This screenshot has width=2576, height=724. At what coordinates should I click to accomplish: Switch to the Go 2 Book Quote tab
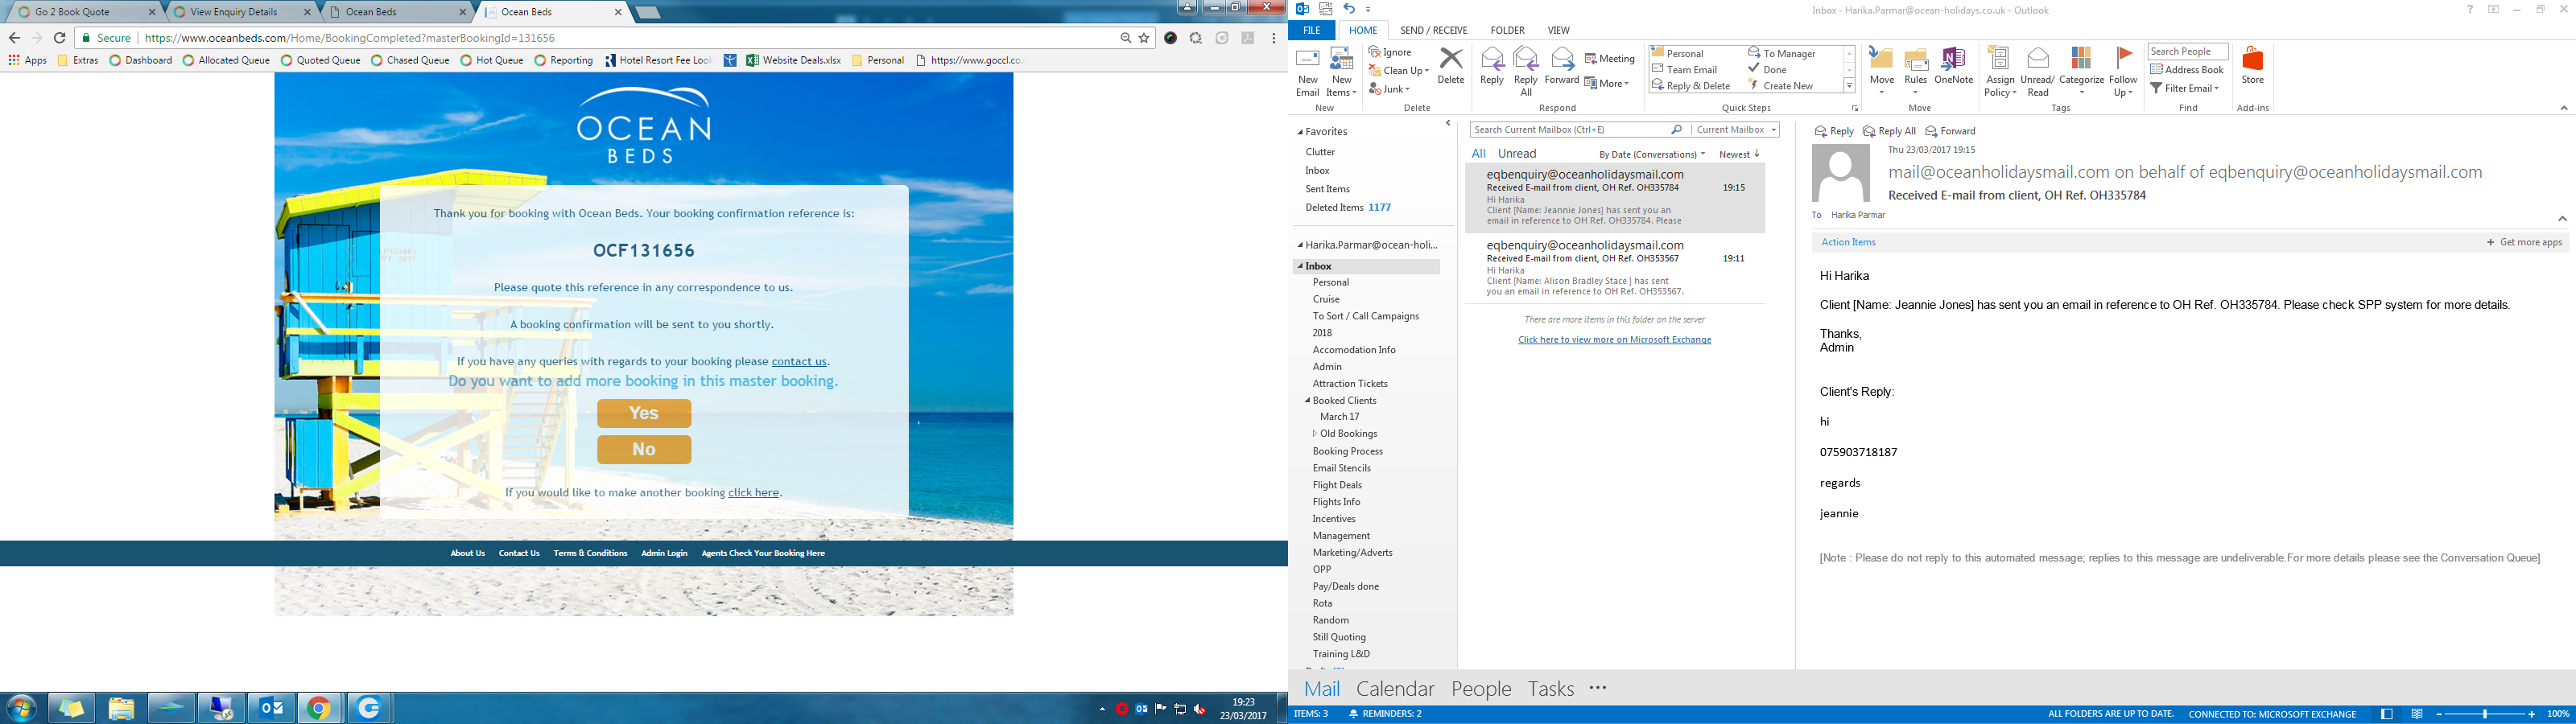(x=86, y=12)
